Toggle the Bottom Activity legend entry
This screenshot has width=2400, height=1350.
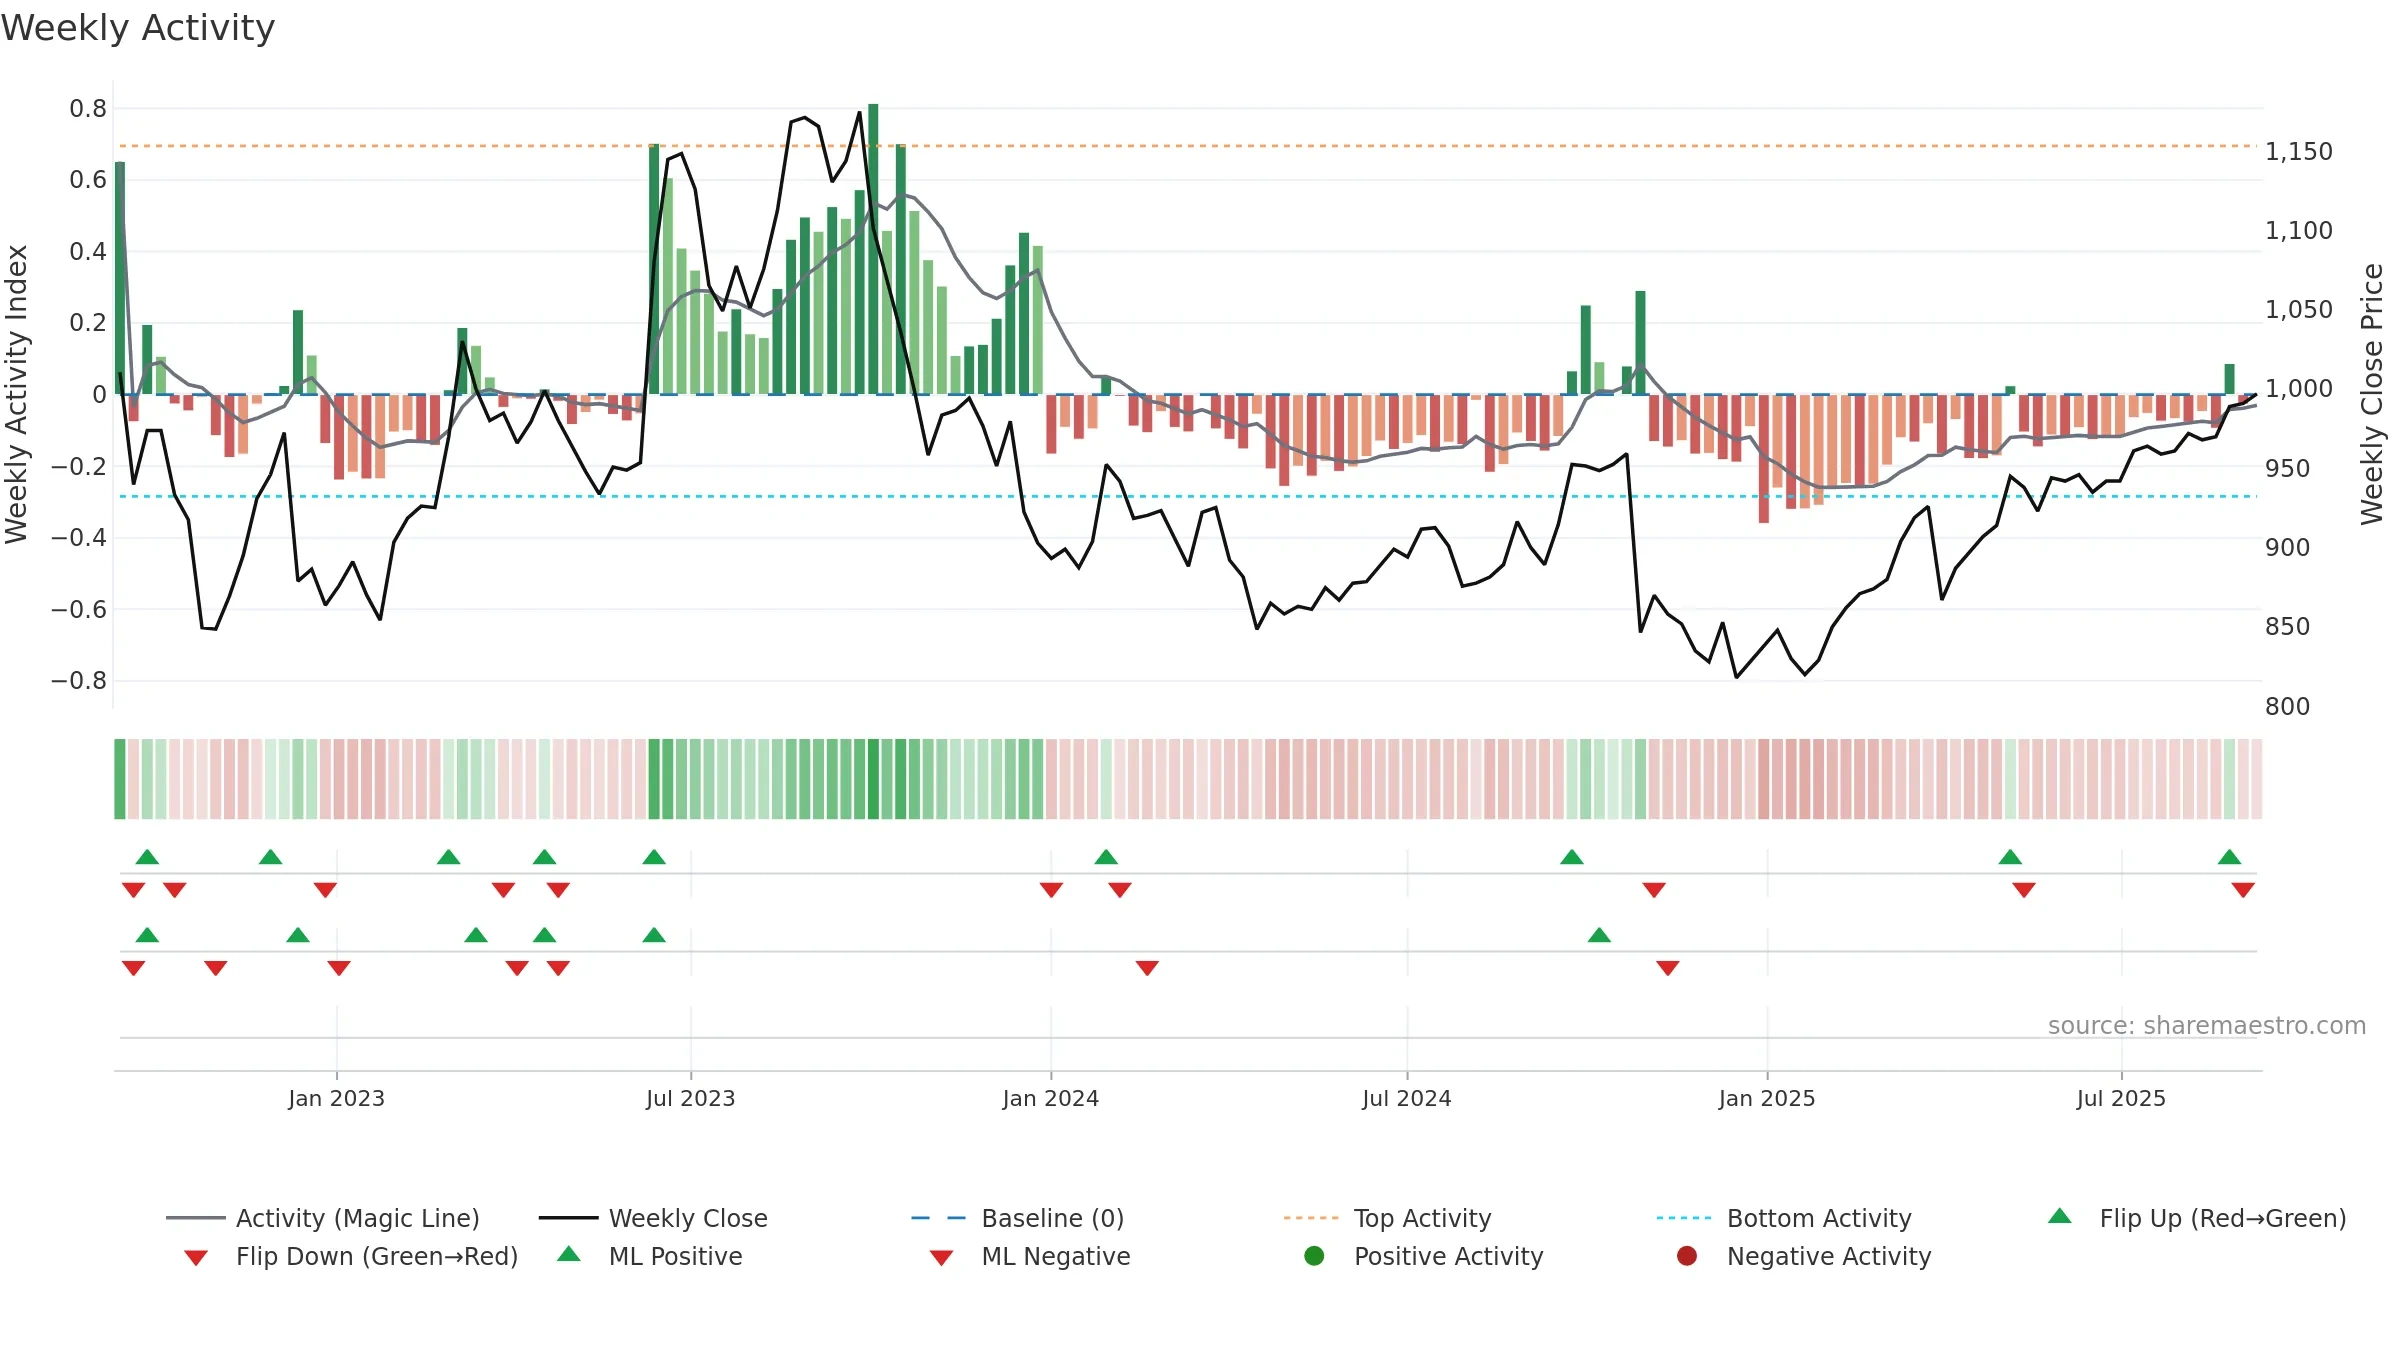(1784, 1218)
